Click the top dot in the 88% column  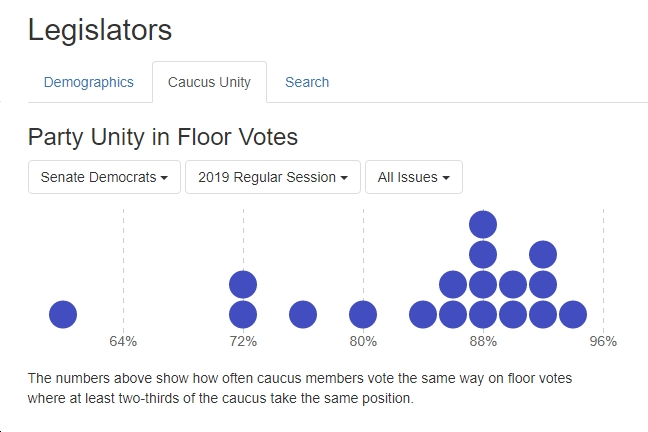click(x=483, y=224)
